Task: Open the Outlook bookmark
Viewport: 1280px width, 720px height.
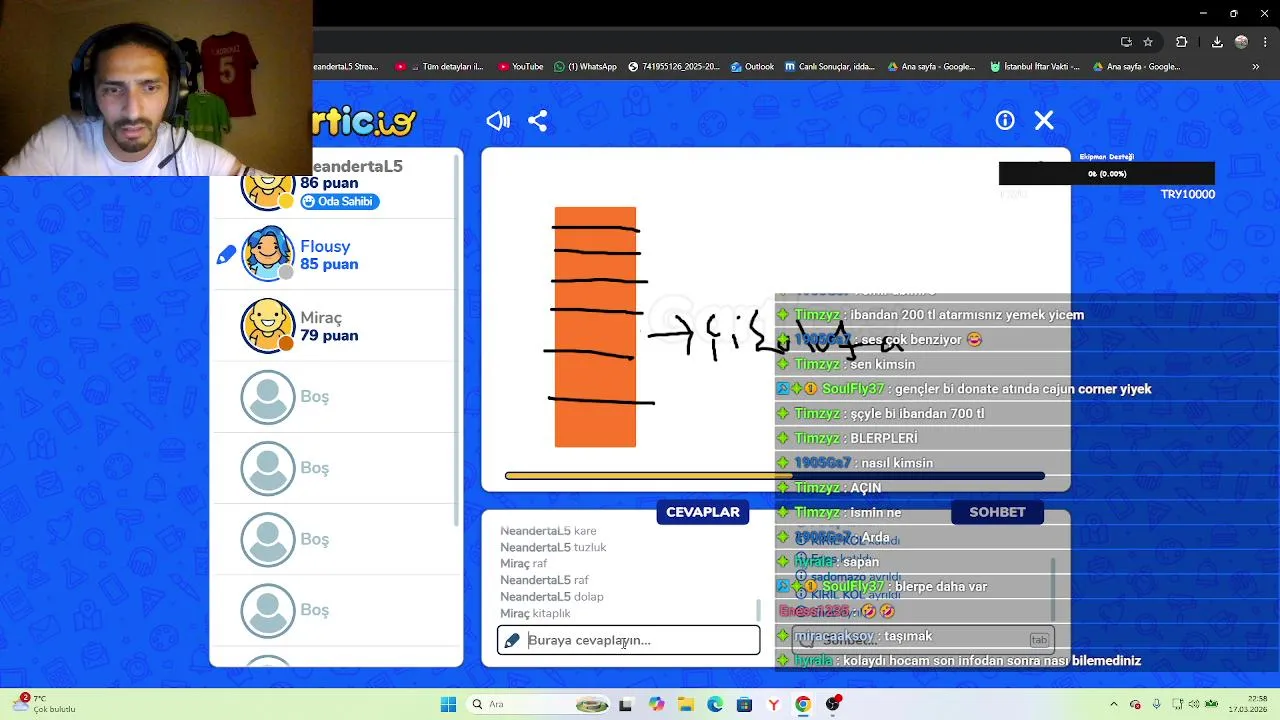Action: pos(752,67)
